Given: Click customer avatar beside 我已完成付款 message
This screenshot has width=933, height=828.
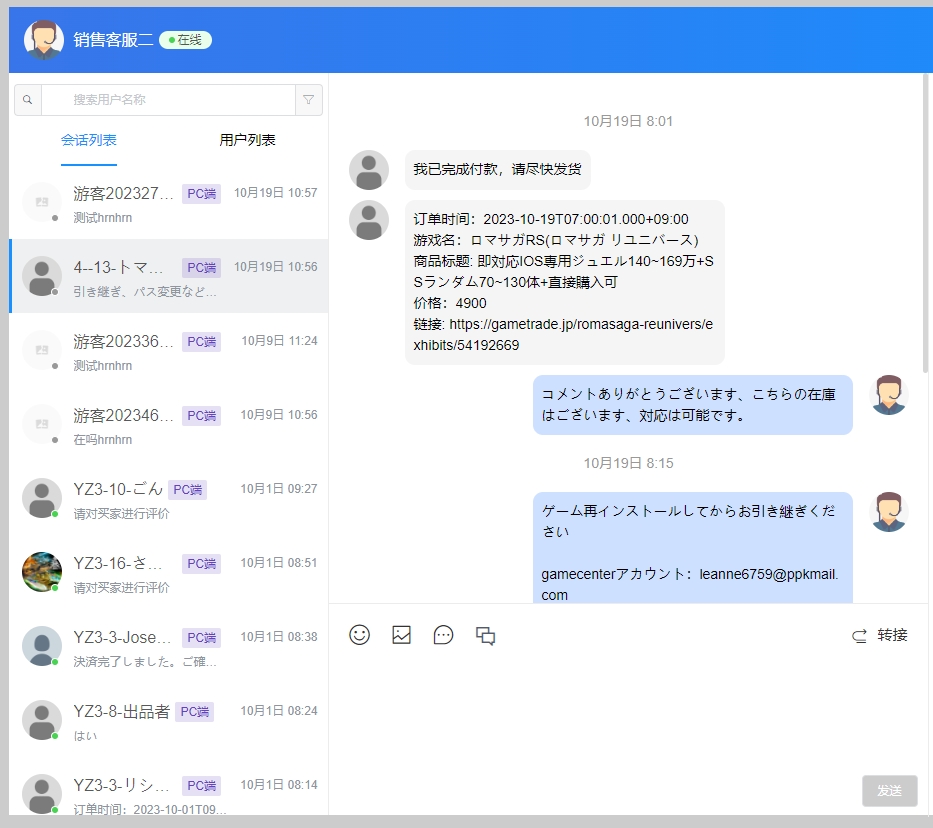Looking at the screenshot, I should pos(369,170).
